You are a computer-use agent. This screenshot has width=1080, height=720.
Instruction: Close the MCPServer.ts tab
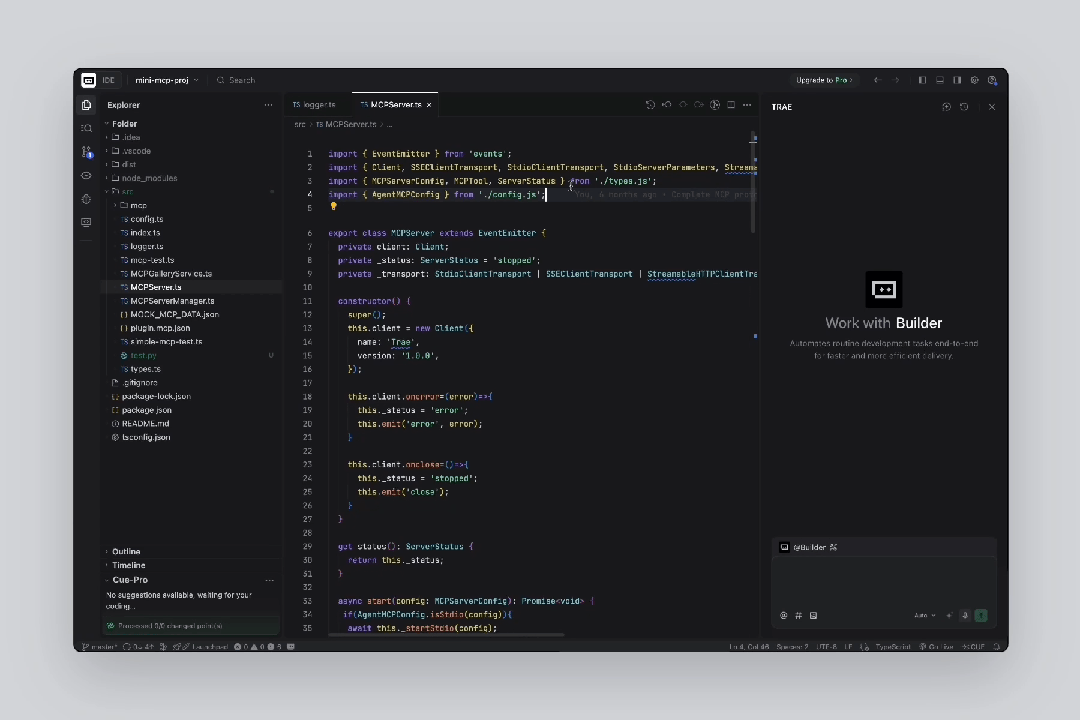[429, 105]
